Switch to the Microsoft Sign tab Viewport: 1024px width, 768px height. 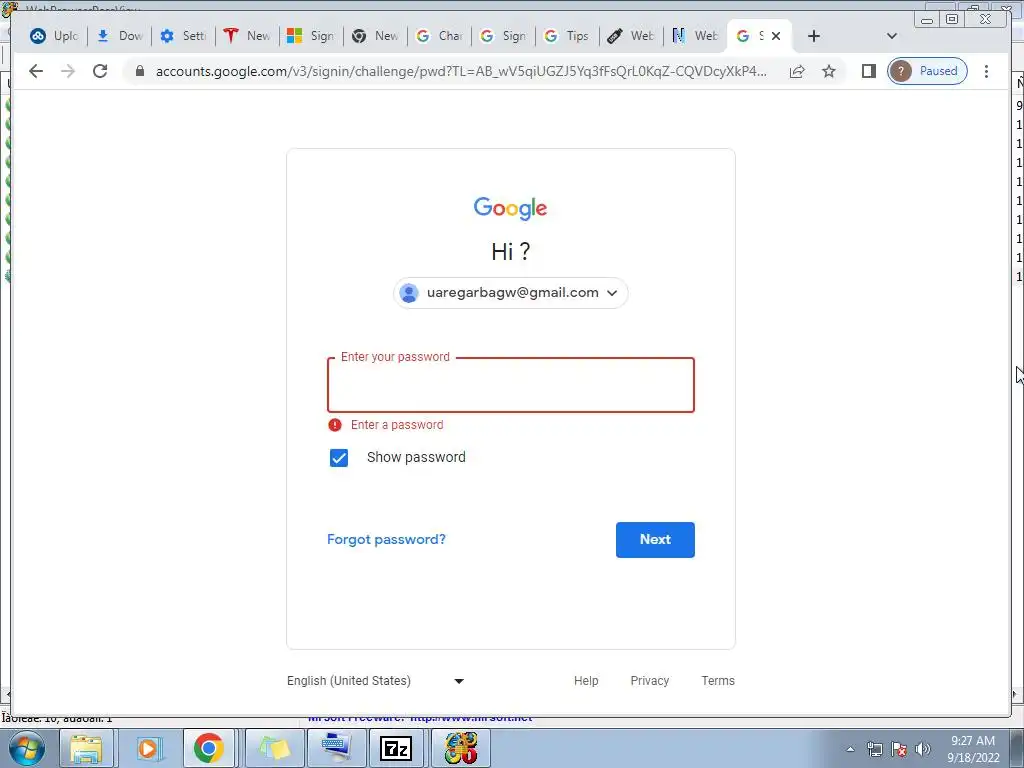312,37
